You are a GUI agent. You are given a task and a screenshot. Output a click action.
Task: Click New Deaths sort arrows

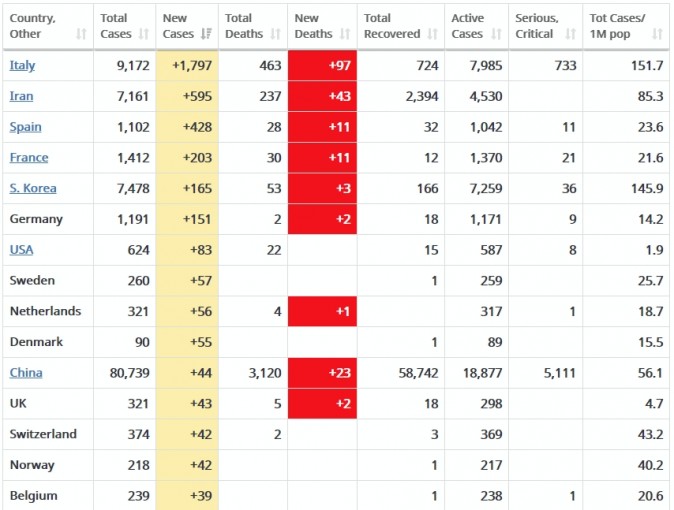[345, 34]
